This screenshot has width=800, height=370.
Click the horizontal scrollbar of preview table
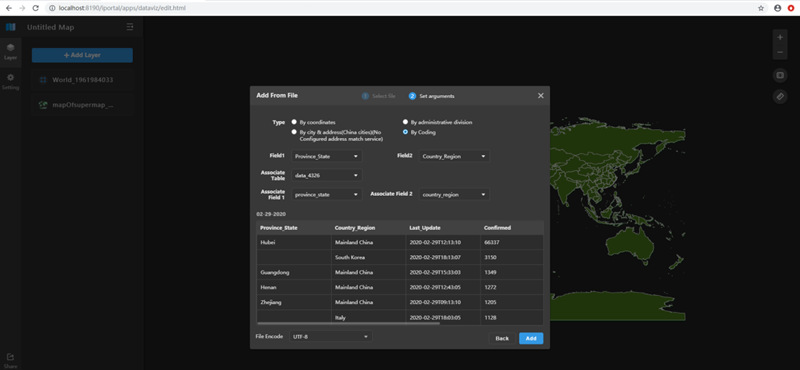pyautogui.click(x=348, y=323)
